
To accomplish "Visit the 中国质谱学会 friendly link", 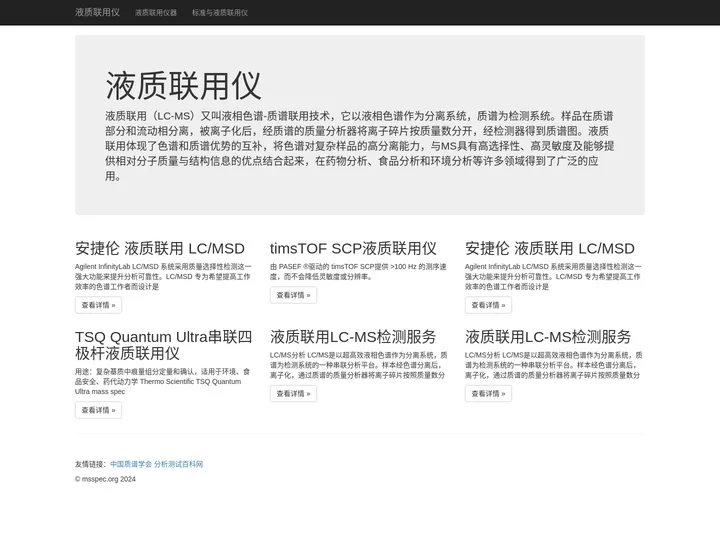I will 131,464.
